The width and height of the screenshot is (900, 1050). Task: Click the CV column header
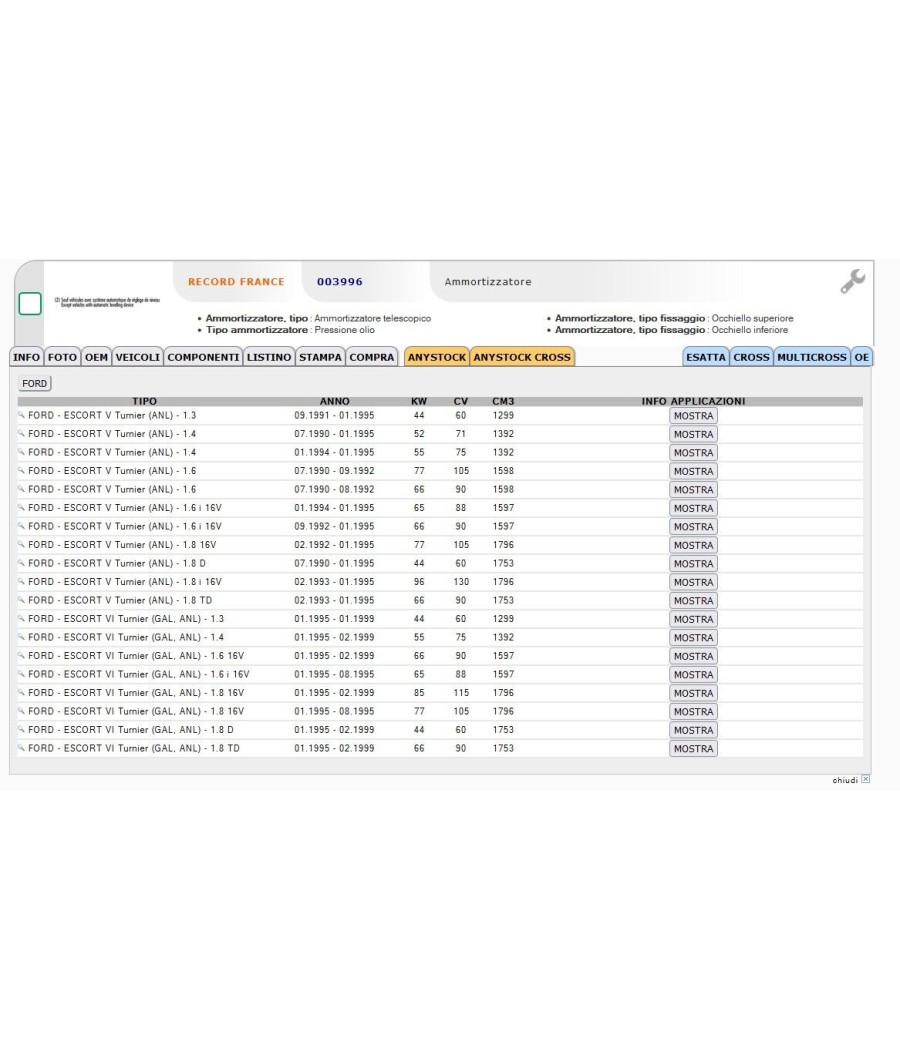[x=461, y=401]
